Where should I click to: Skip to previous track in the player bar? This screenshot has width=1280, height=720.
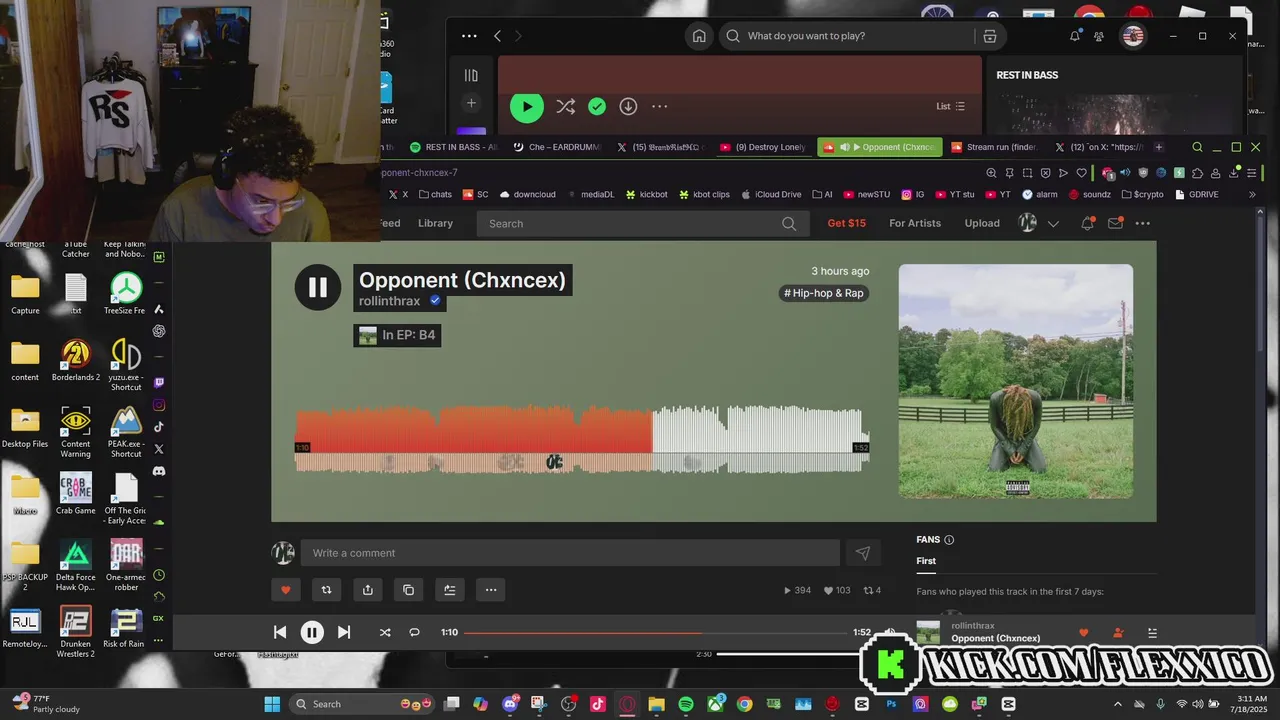(x=280, y=632)
